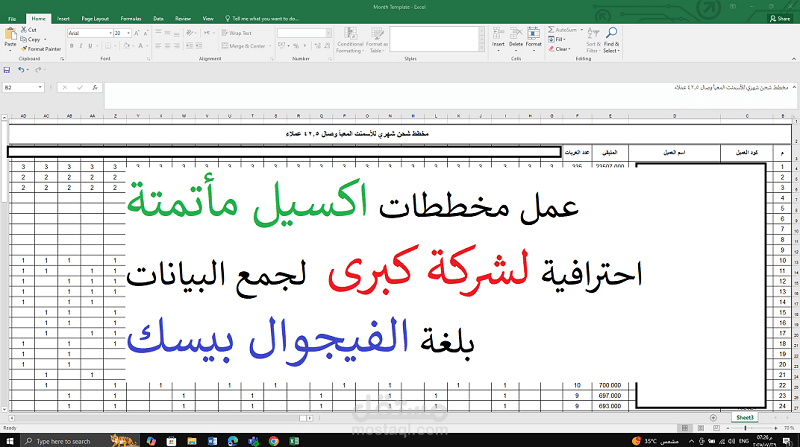Toggle Align Right in Alignment group

tap(177, 46)
